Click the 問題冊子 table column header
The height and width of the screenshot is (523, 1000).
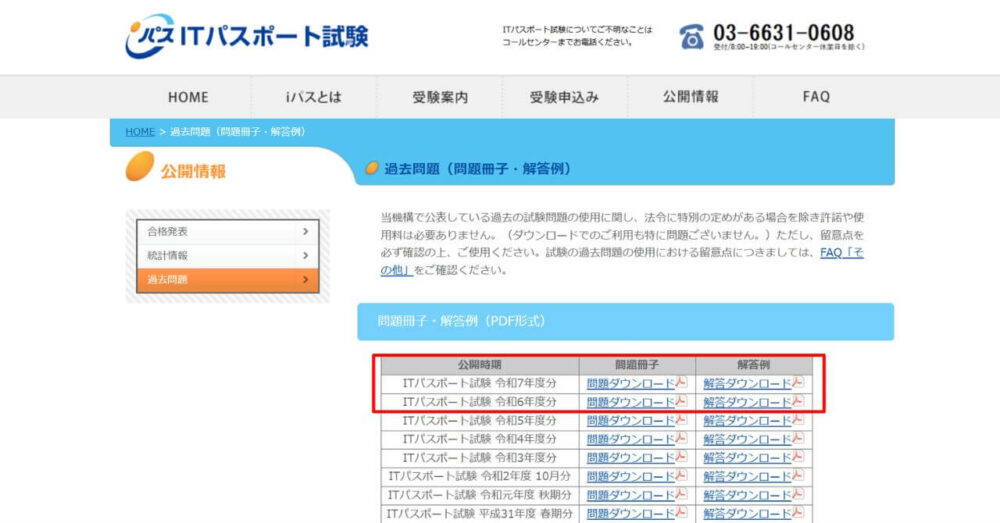pos(636,365)
